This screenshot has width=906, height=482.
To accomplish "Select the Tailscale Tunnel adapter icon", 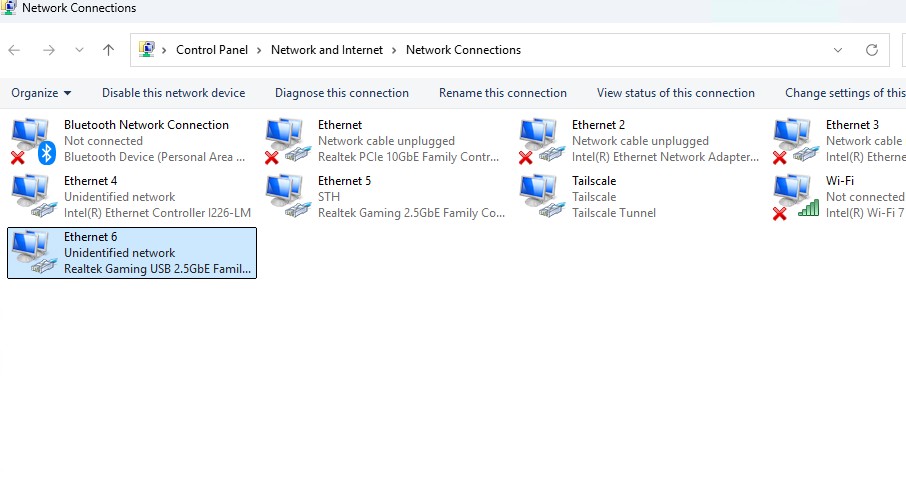I will pyautogui.click(x=538, y=196).
